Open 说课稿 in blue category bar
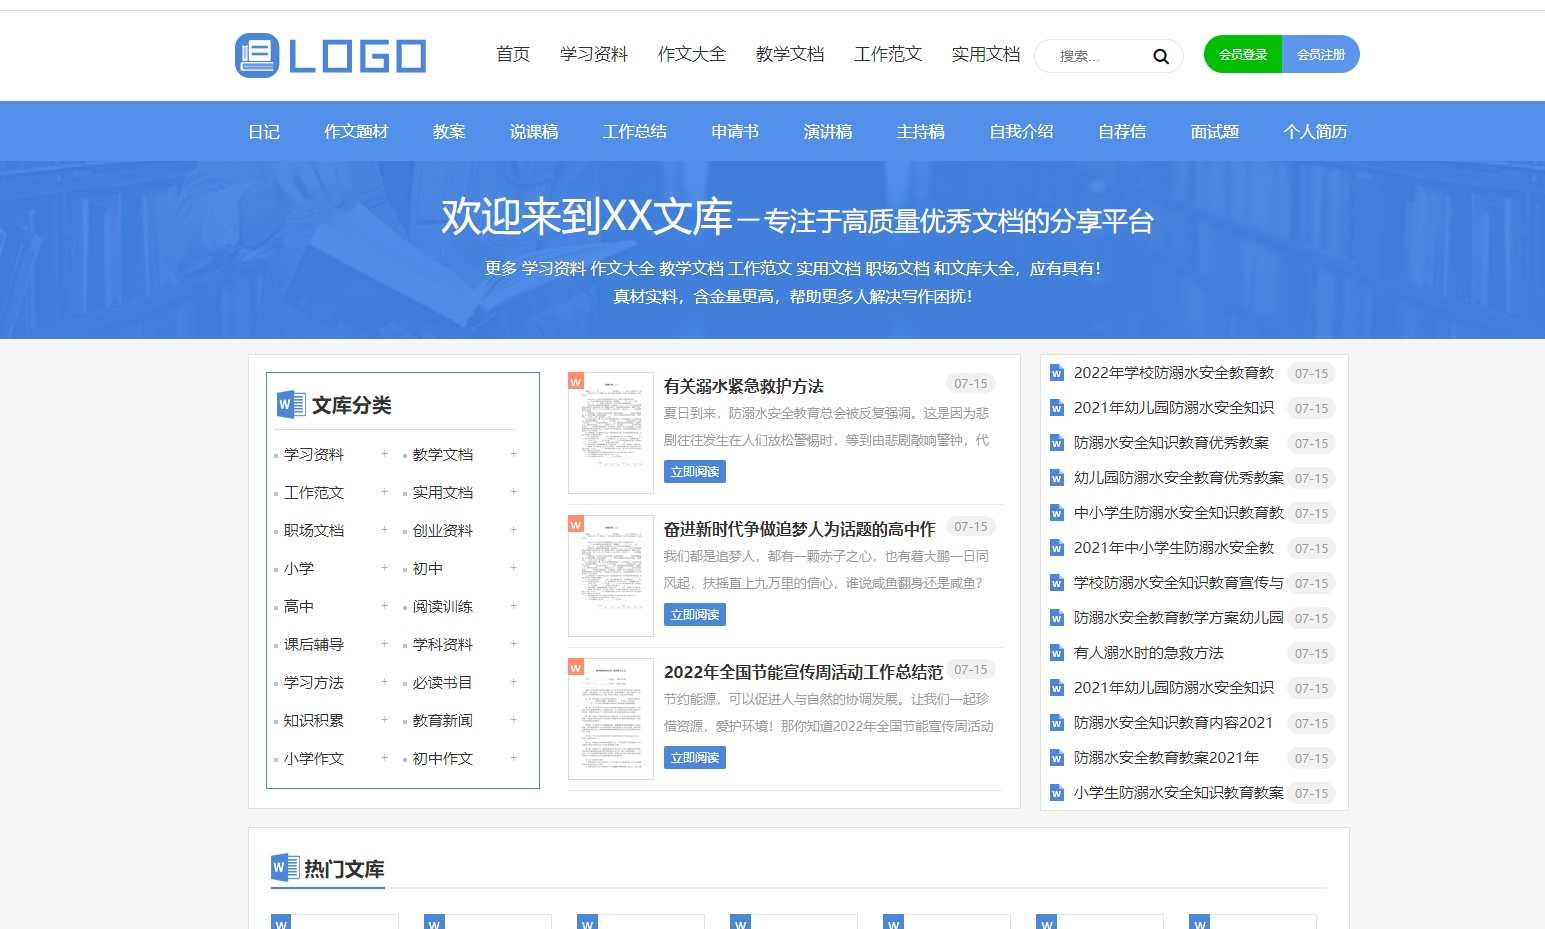 [534, 131]
